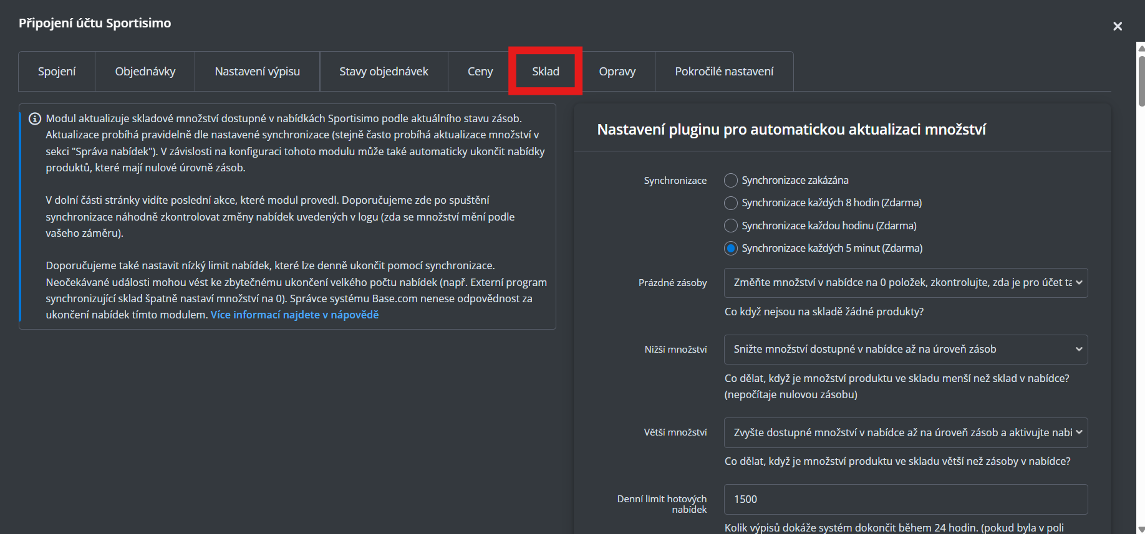
Task: Choose Synchronizace každých 8 hodin radio
Action: (730, 203)
